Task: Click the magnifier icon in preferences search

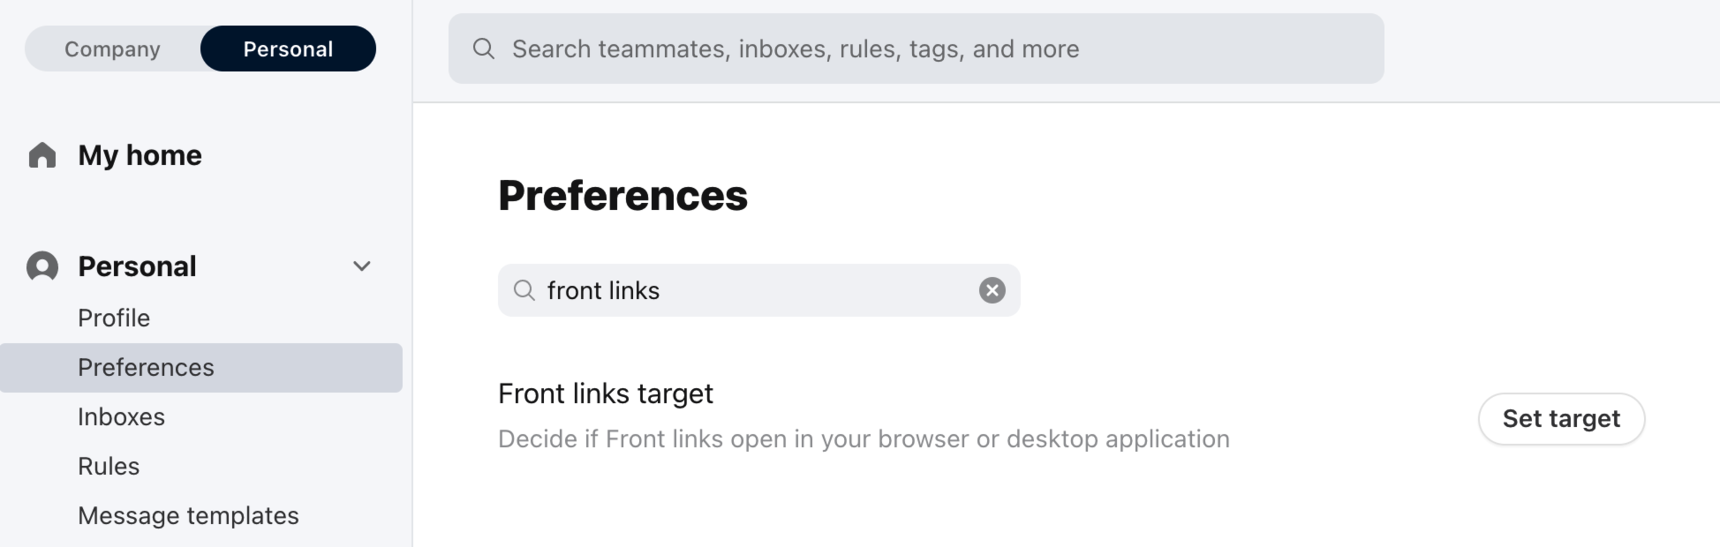Action: 524,290
